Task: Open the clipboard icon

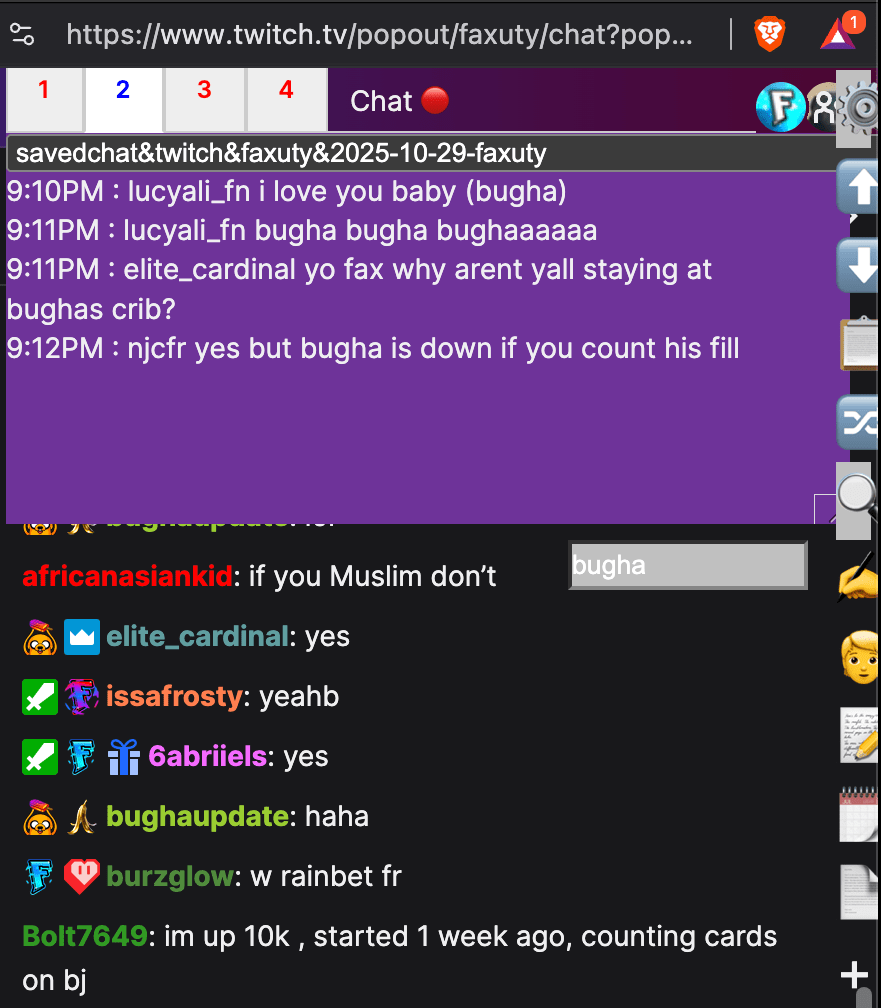Action: click(860, 344)
